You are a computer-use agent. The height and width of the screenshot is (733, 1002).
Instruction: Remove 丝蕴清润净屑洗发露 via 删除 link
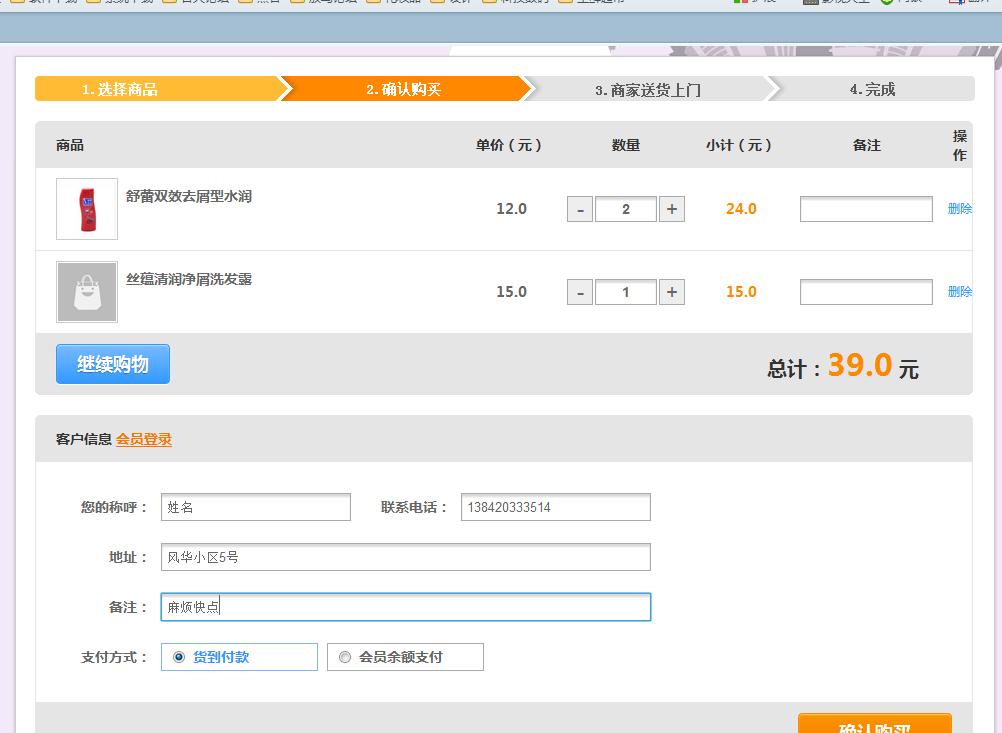(959, 292)
